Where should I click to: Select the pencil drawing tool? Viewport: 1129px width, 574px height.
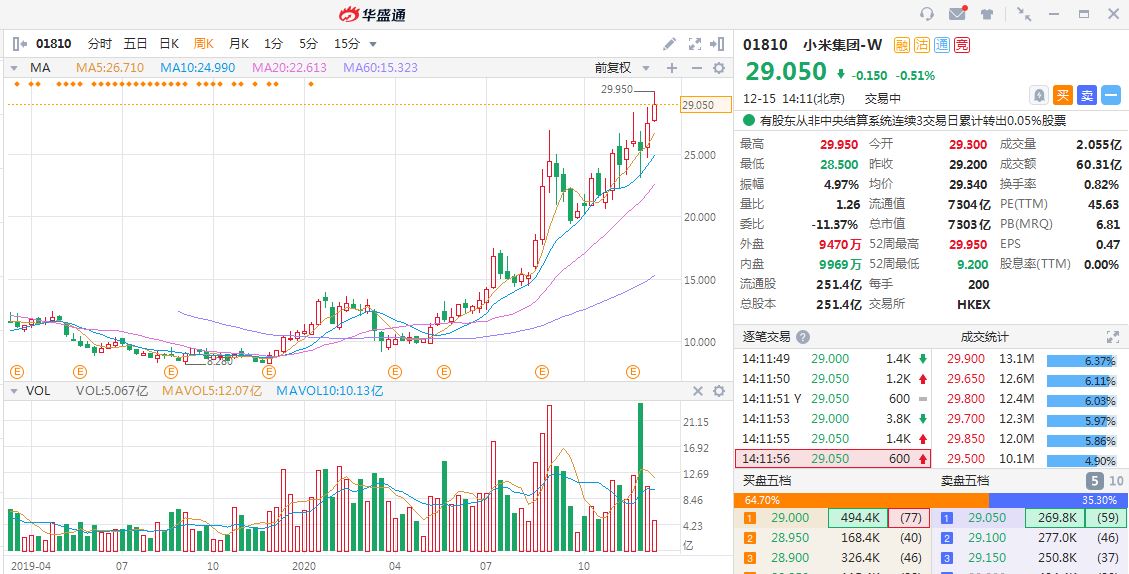670,44
